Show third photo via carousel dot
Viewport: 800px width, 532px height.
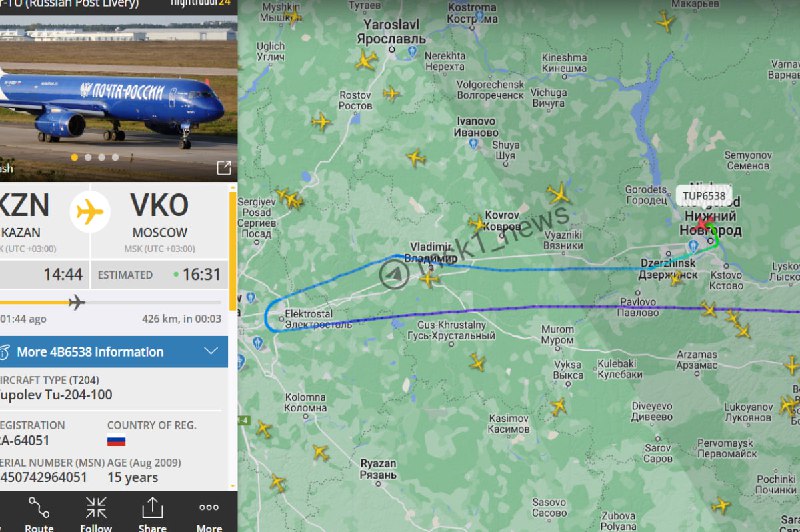(102, 158)
